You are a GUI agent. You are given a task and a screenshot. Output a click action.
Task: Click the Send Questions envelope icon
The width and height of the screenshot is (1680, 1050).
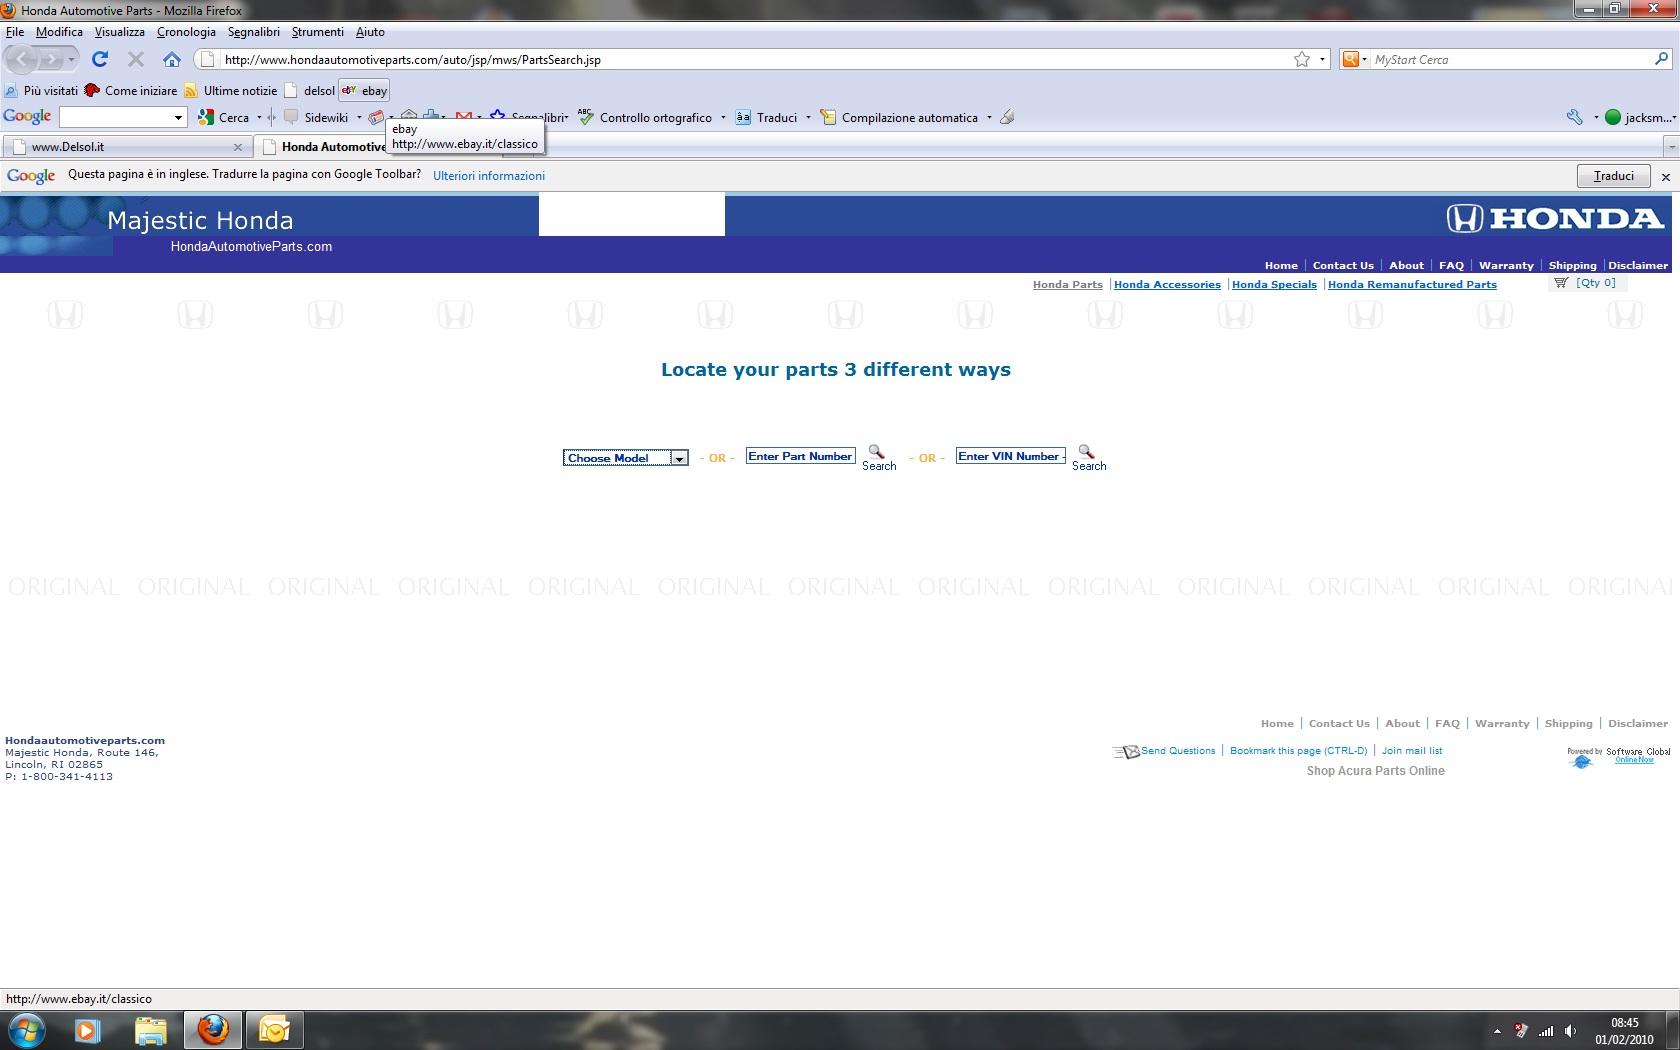[x=1126, y=751]
